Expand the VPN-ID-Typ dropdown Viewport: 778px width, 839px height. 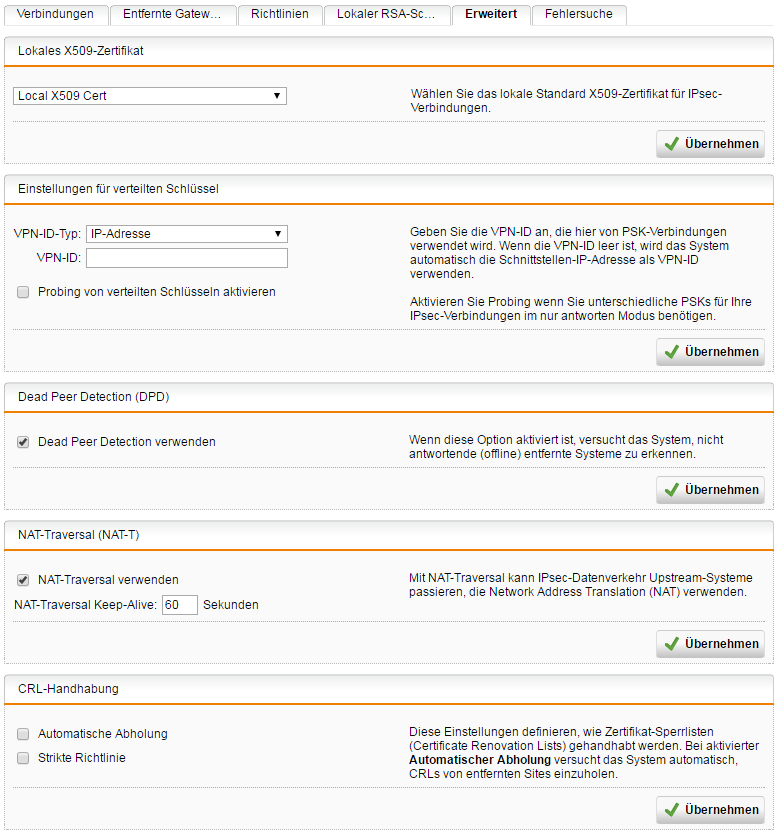pos(187,234)
